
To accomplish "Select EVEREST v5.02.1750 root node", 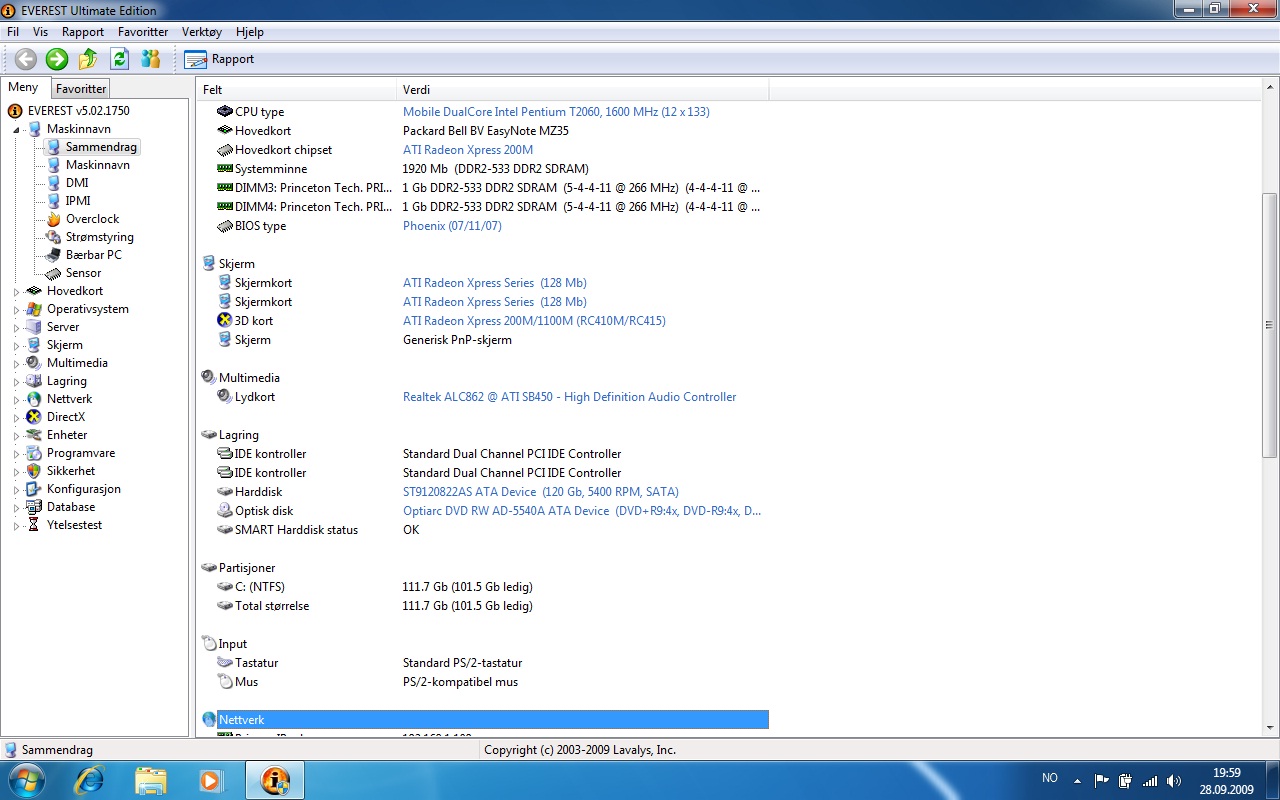I will point(78,111).
